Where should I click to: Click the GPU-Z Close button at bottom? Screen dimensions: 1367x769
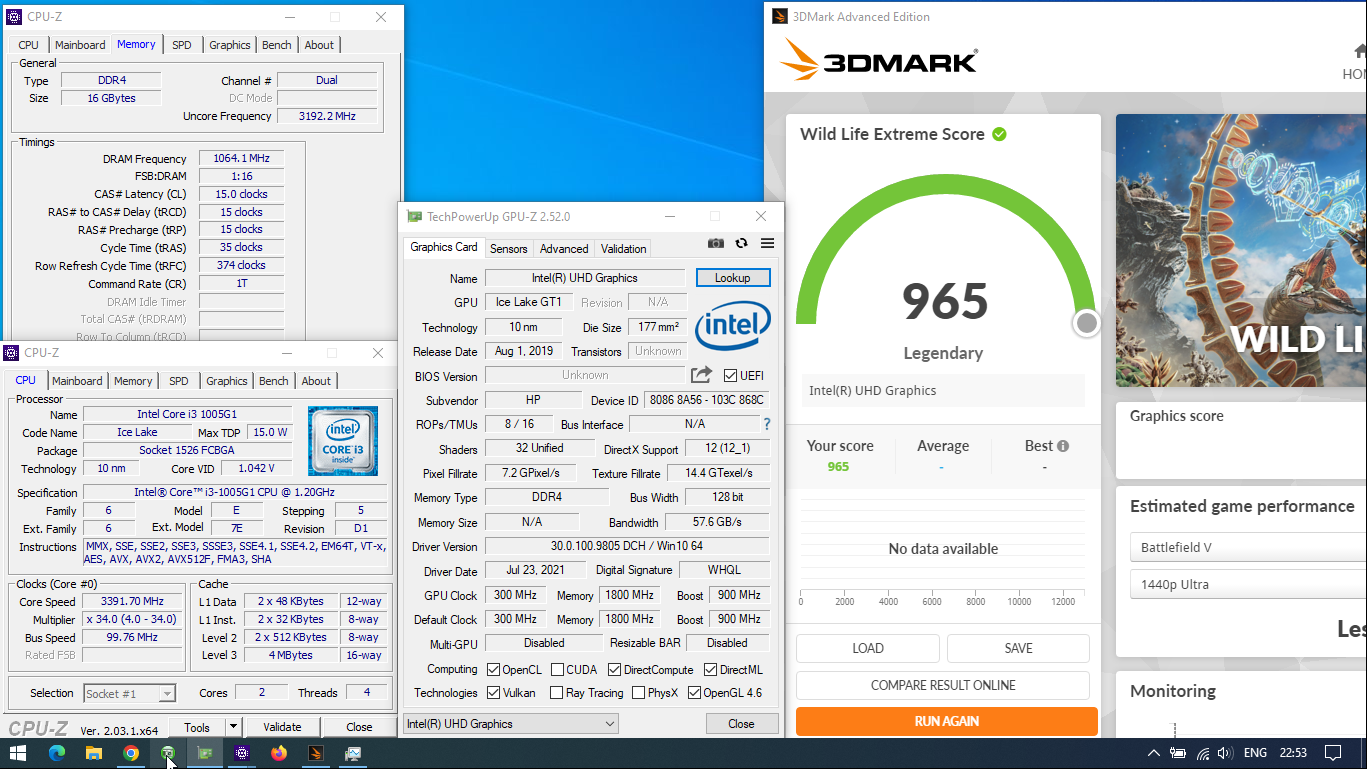click(741, 723)
